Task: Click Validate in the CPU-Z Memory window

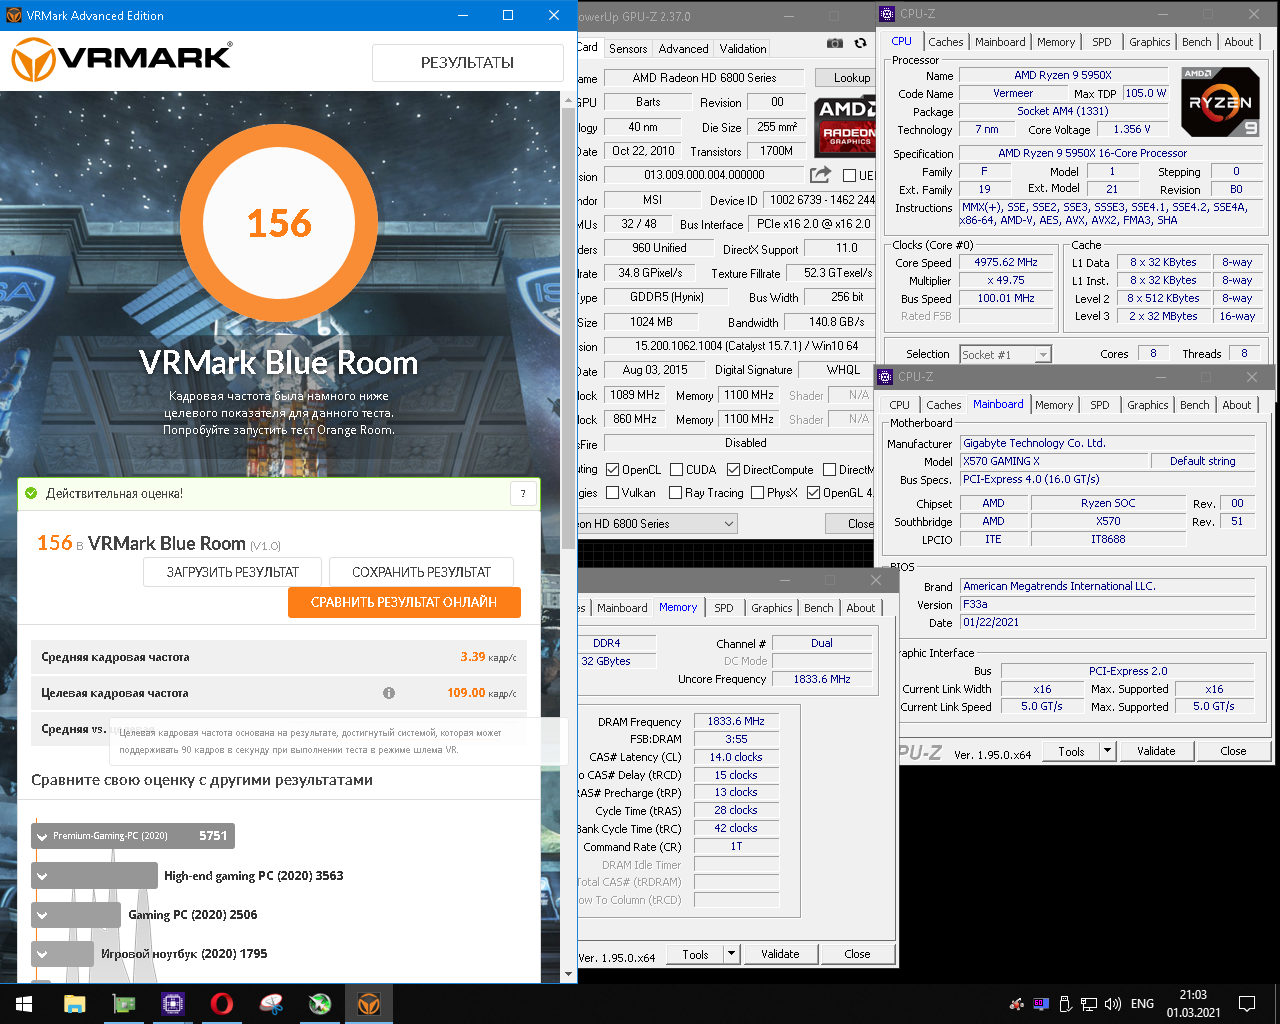Action: click(x=780, y=954)
